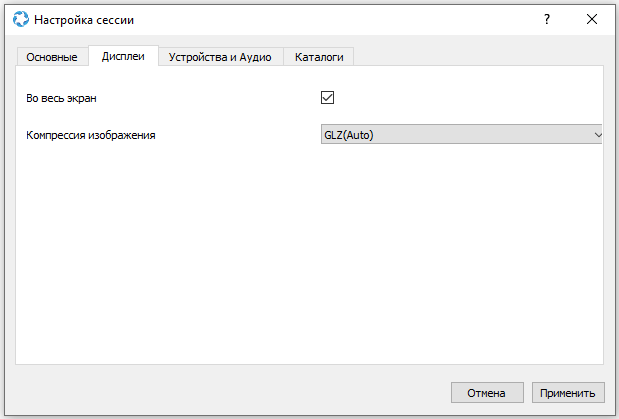The width and height of the screenshot is (619, 419).
Task: Click the GLZ(Auto) selected value text
Action: pyautogui.click(x=349, y=135)
